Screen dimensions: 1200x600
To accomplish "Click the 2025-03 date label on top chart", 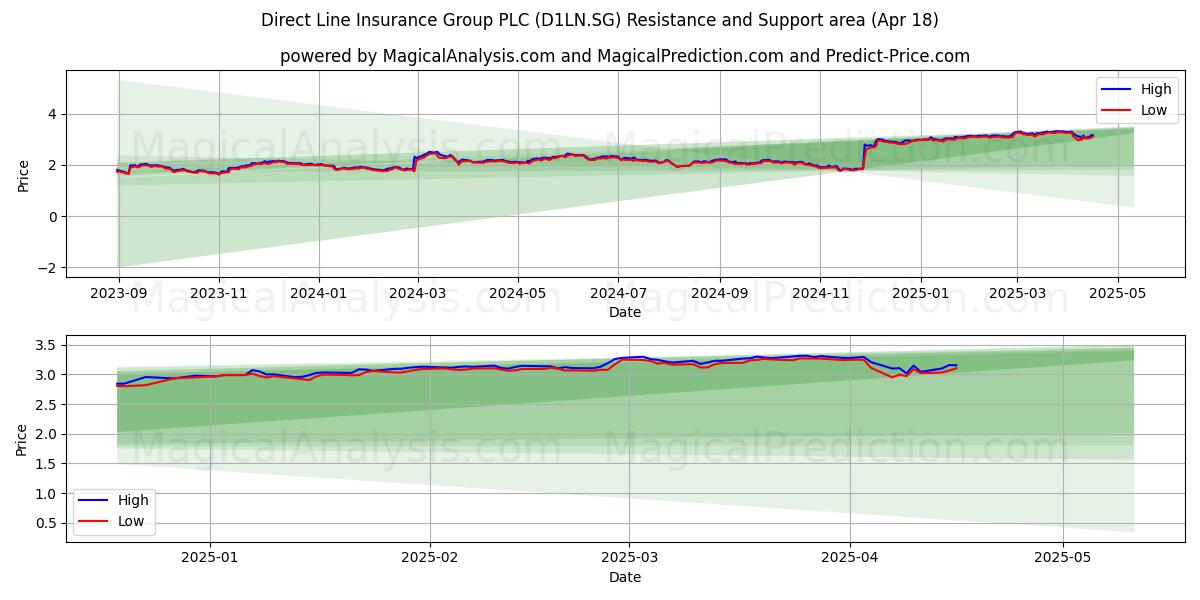I will coord(1017,294).
